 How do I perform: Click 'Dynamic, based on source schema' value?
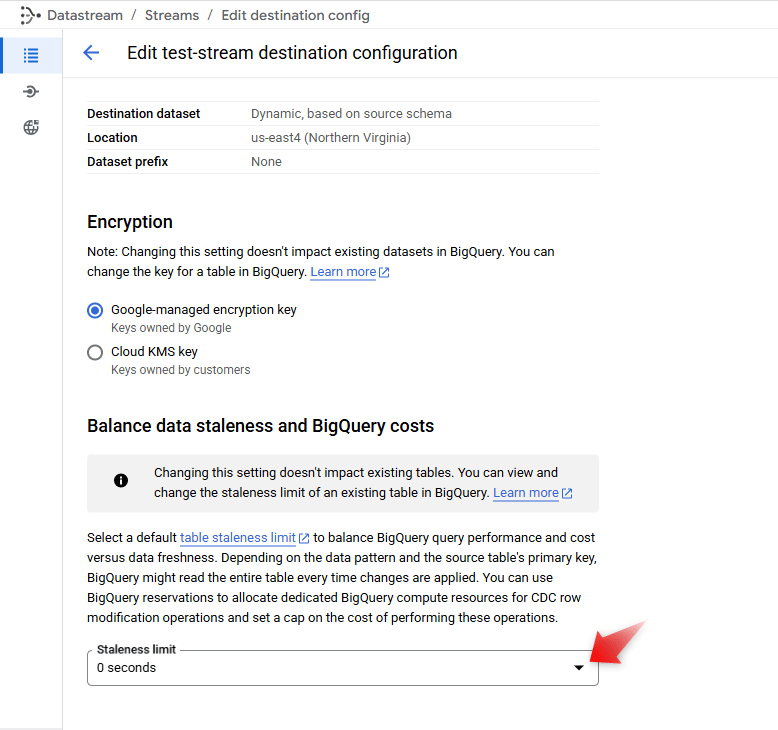(351, 114)
